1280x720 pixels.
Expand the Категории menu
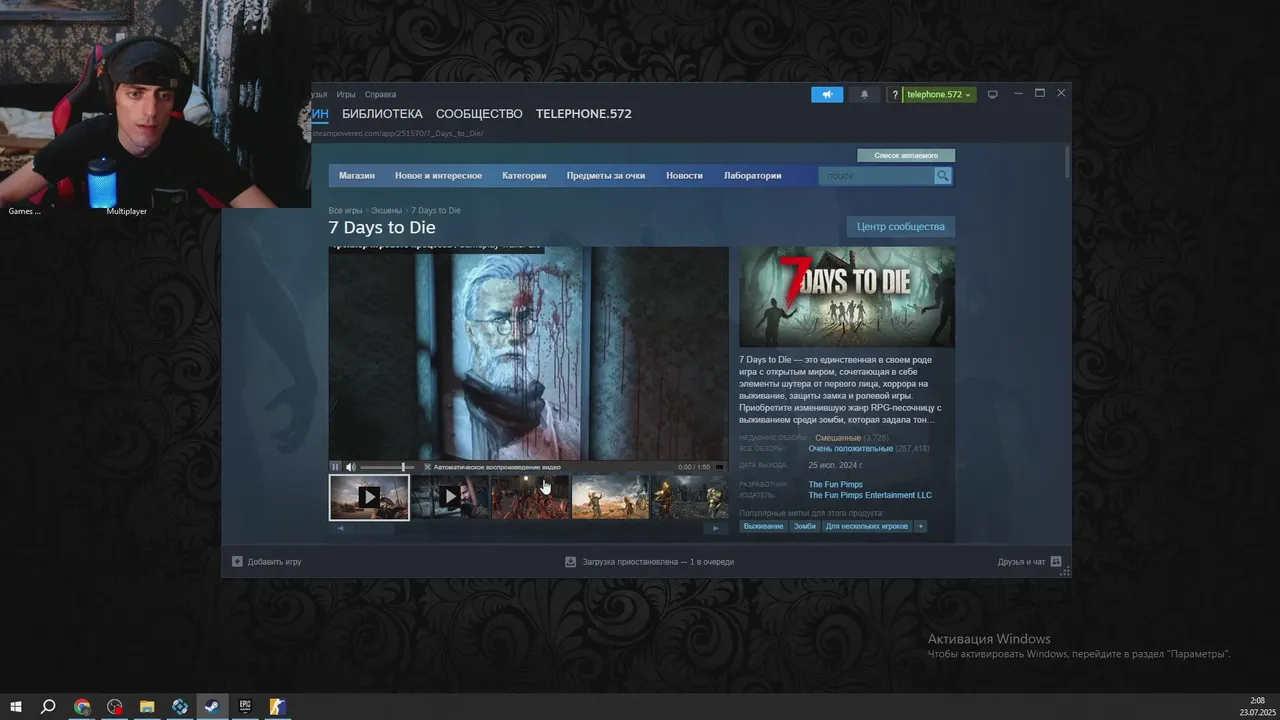pos(524,176)
